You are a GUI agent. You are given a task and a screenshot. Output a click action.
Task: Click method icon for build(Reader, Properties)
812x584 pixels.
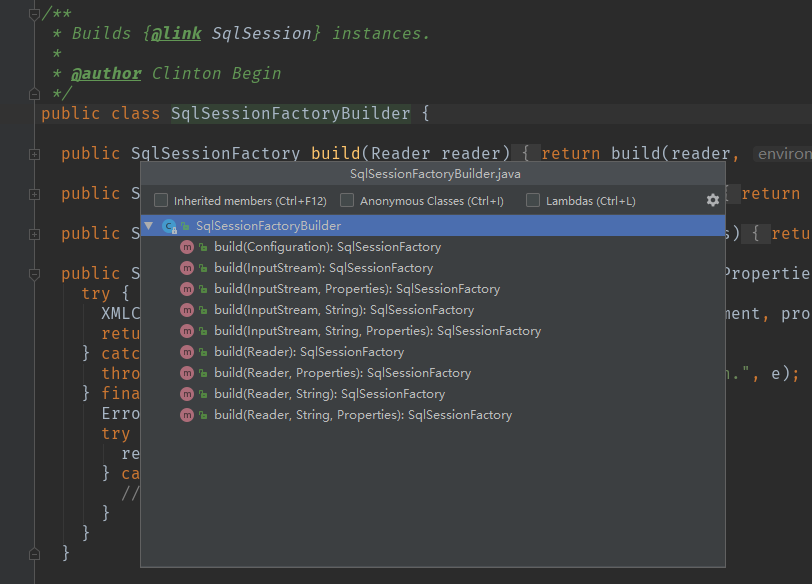tap(187, 373)
